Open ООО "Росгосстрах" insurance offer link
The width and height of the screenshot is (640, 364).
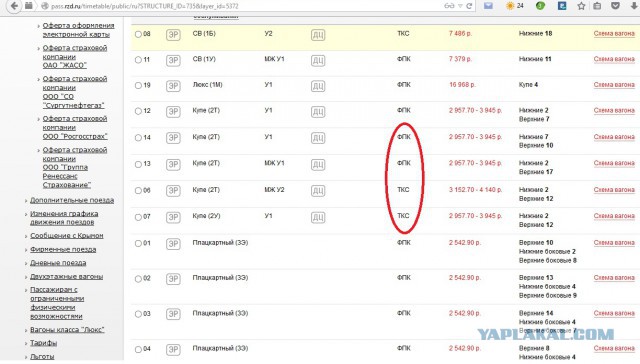click(x=75, y=127)
